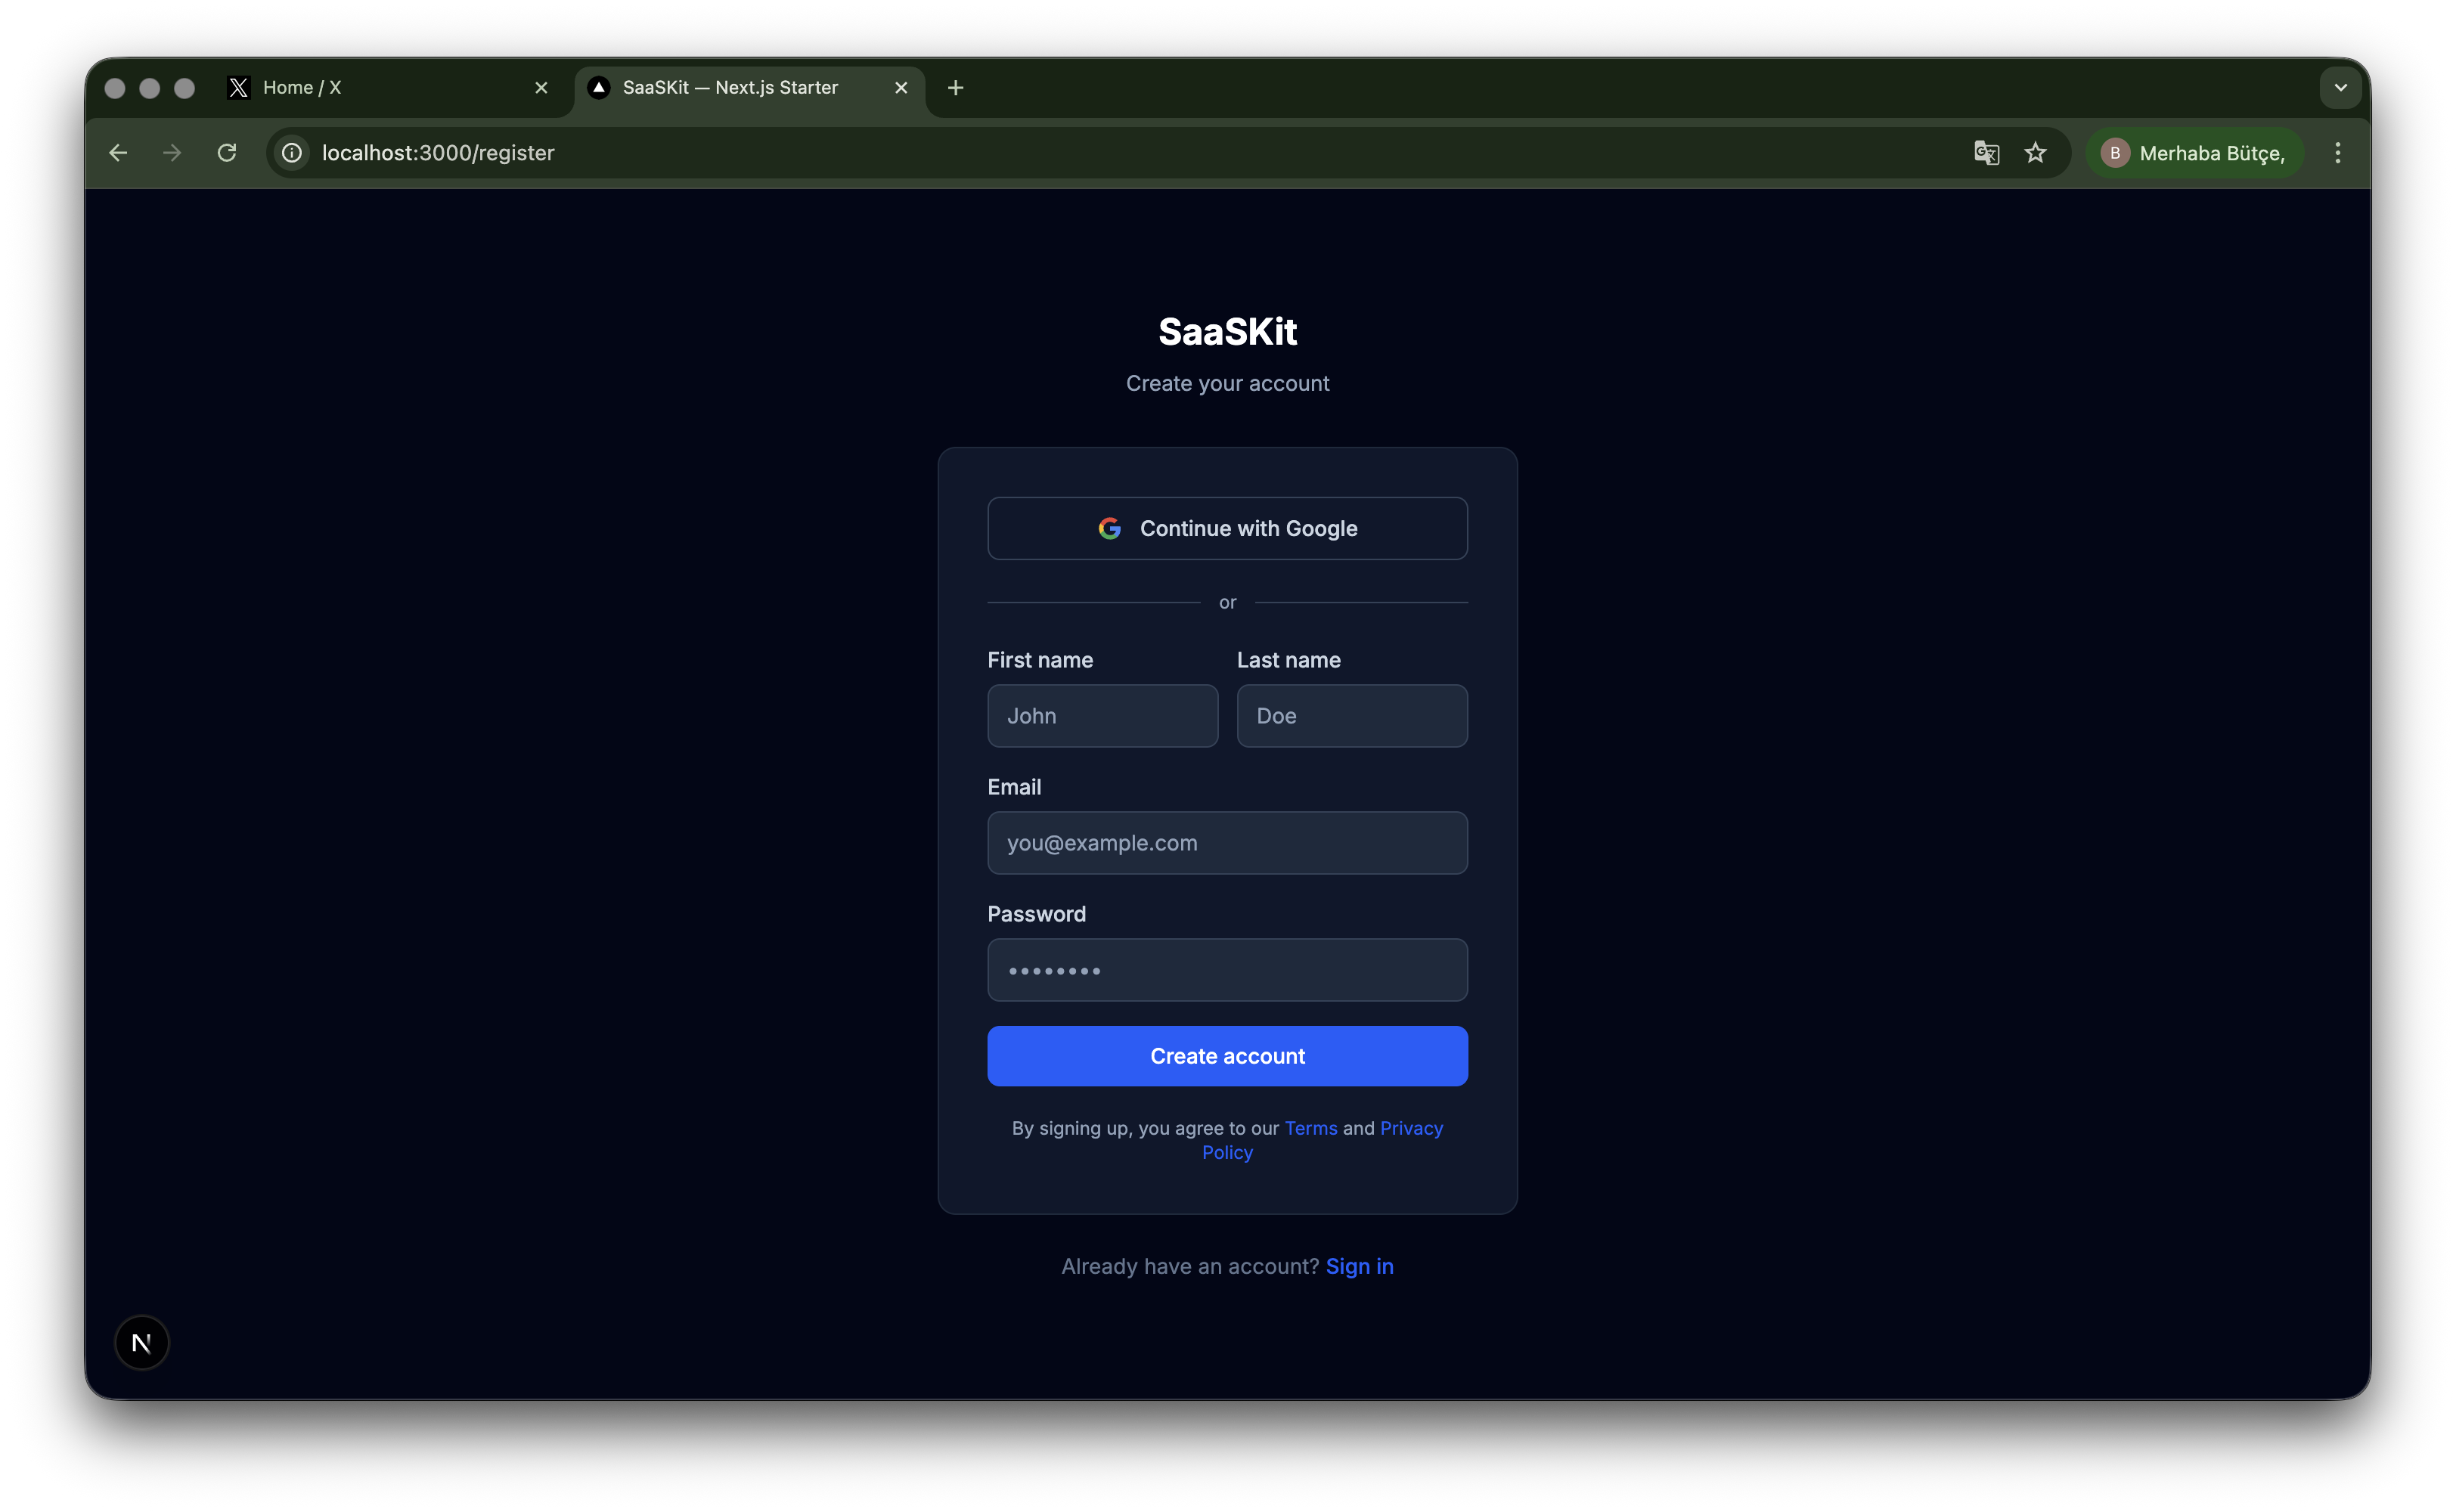Follow the Sign in link
Screen dimensions: 2456x1512
pyautogui.click(x=1359, y=1266)
